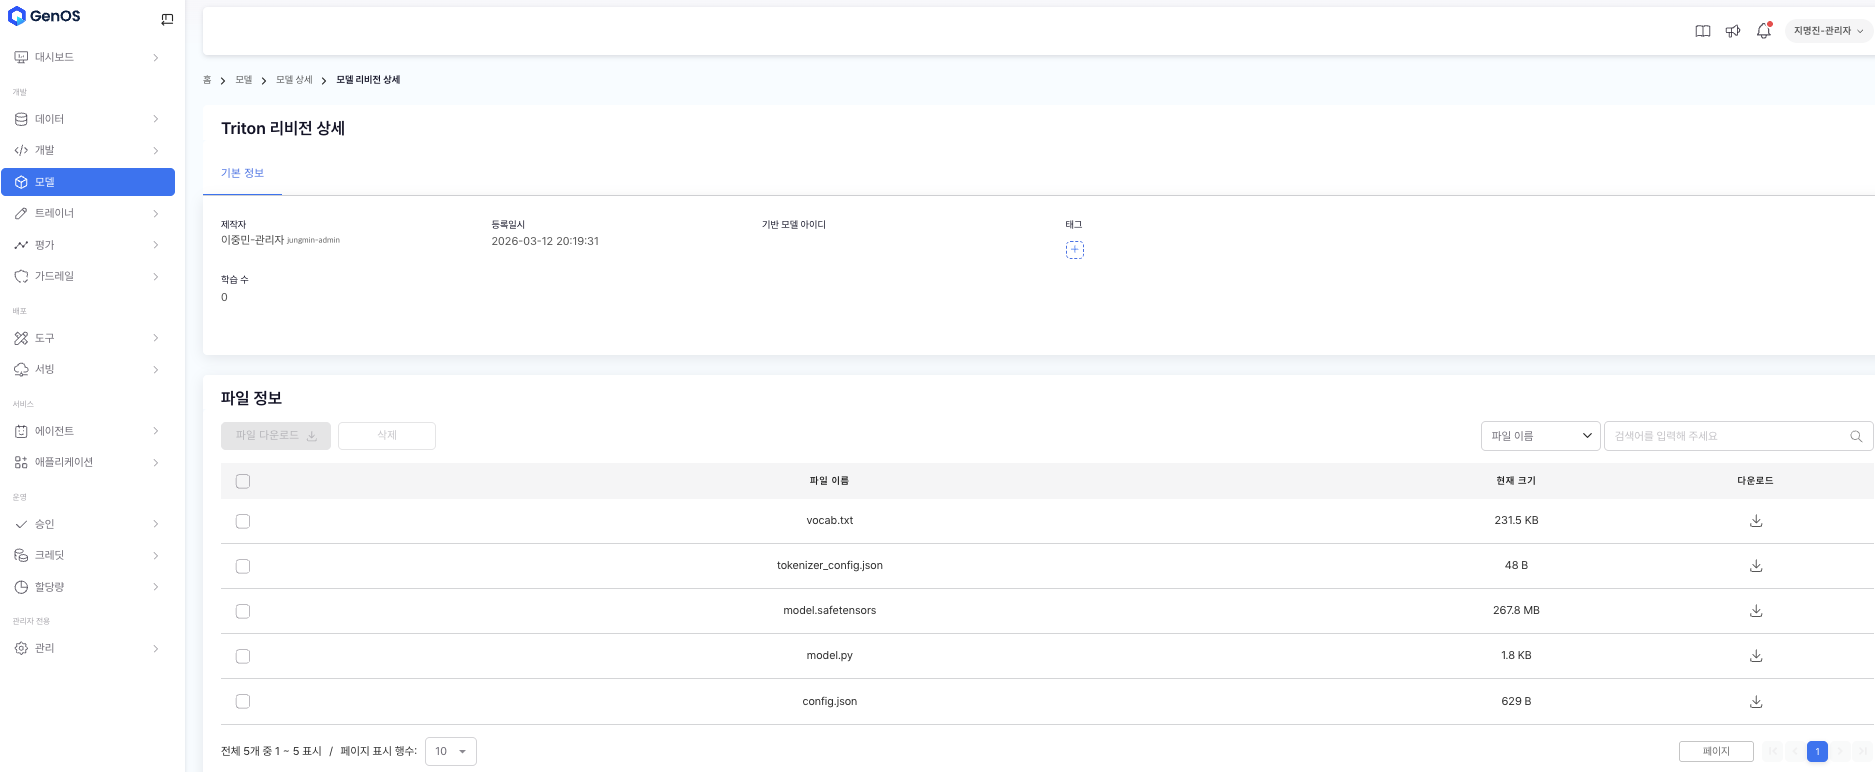Click the development code icon
Viewport: 1875px width, 772px height.
pos(21,151)
